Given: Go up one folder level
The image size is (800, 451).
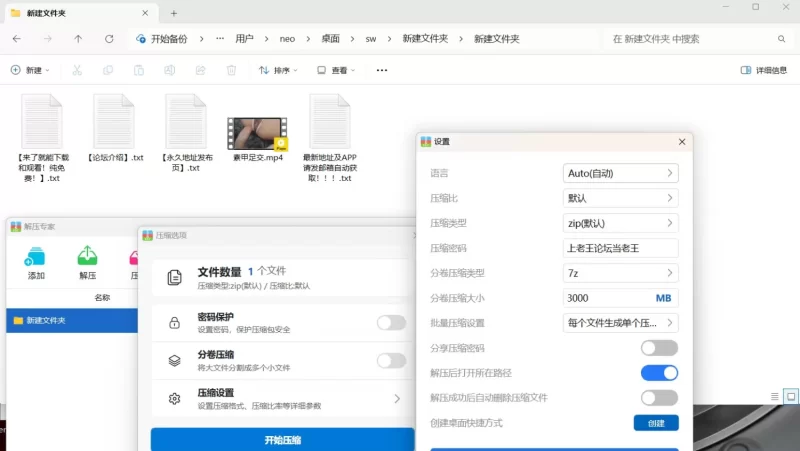Looking at the screenshot, I should pos(78,39).
